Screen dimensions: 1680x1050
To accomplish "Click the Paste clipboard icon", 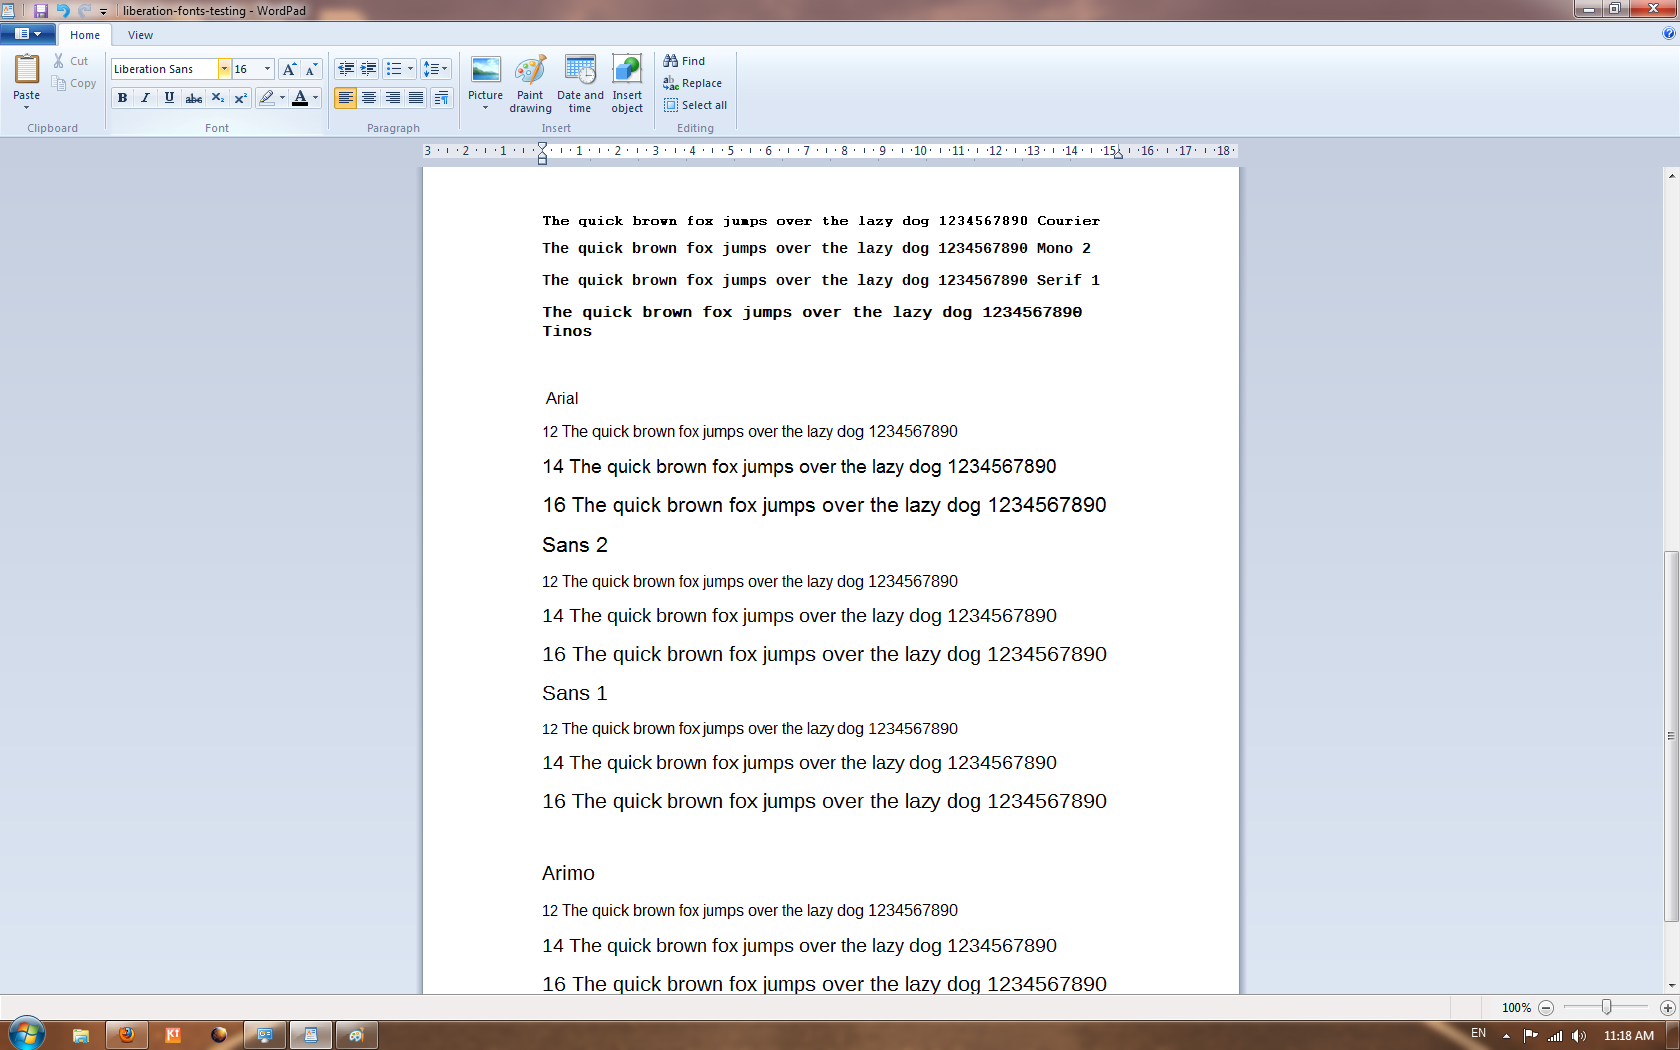I will [x=27, y=68].
